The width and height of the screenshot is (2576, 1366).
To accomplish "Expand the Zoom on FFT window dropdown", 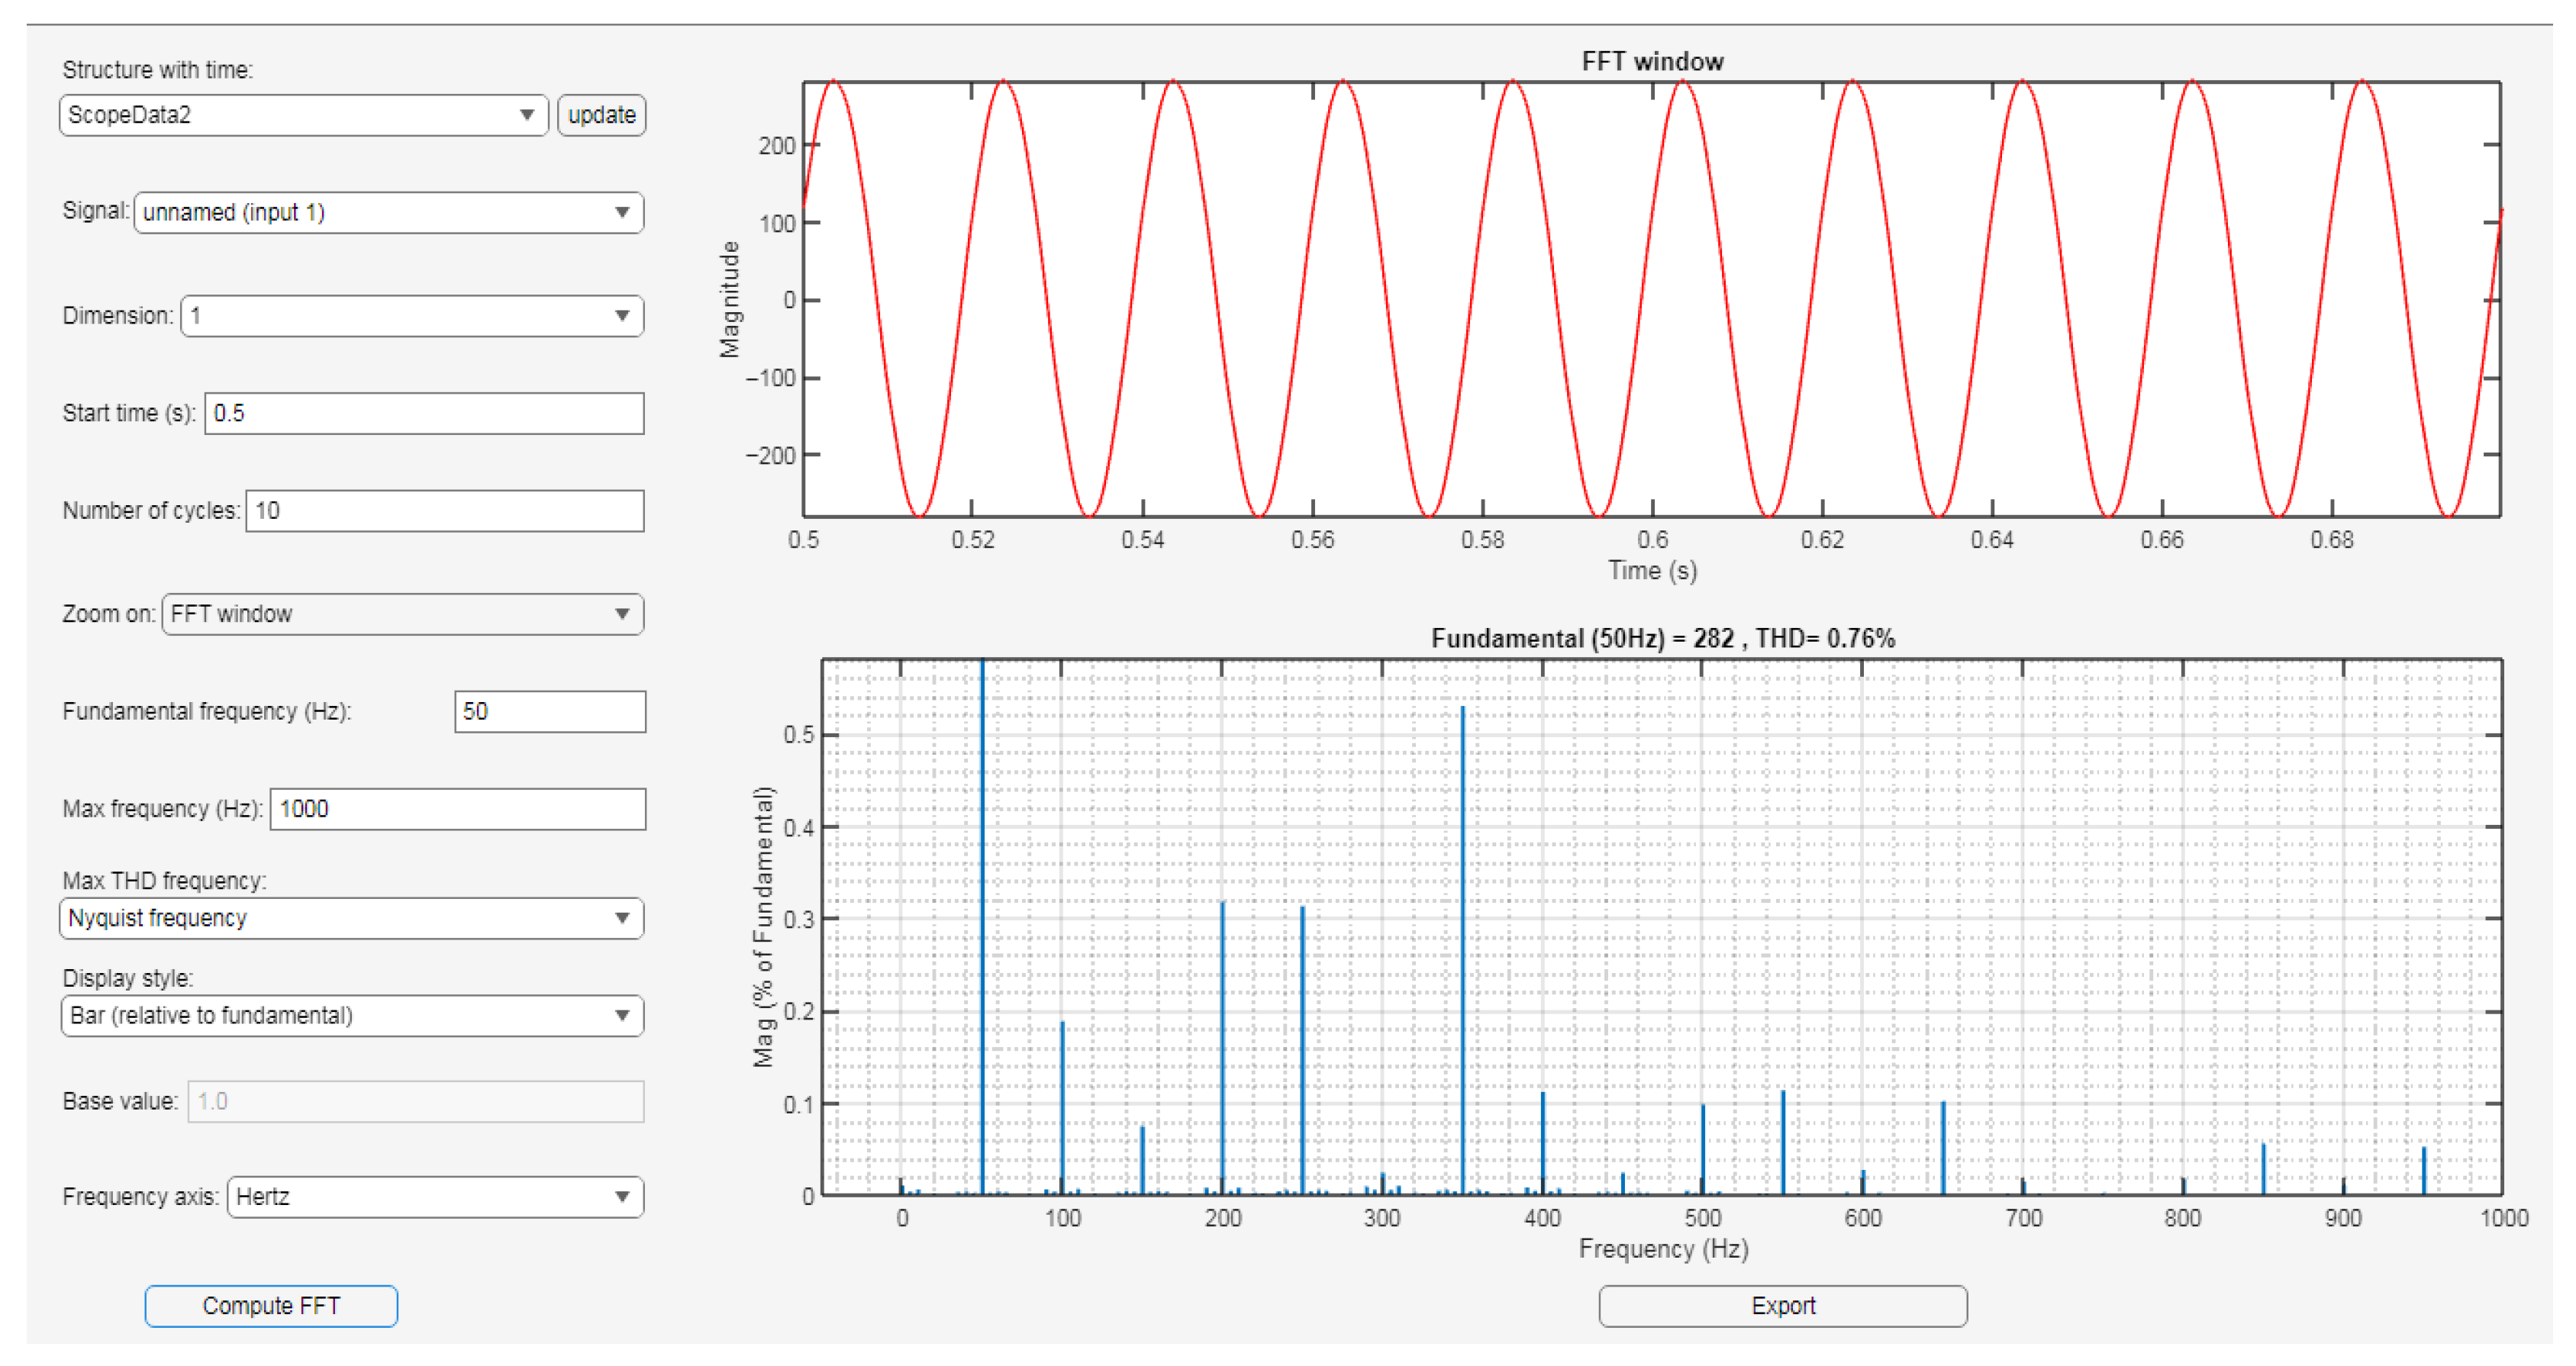I will [x=402, y=614].
